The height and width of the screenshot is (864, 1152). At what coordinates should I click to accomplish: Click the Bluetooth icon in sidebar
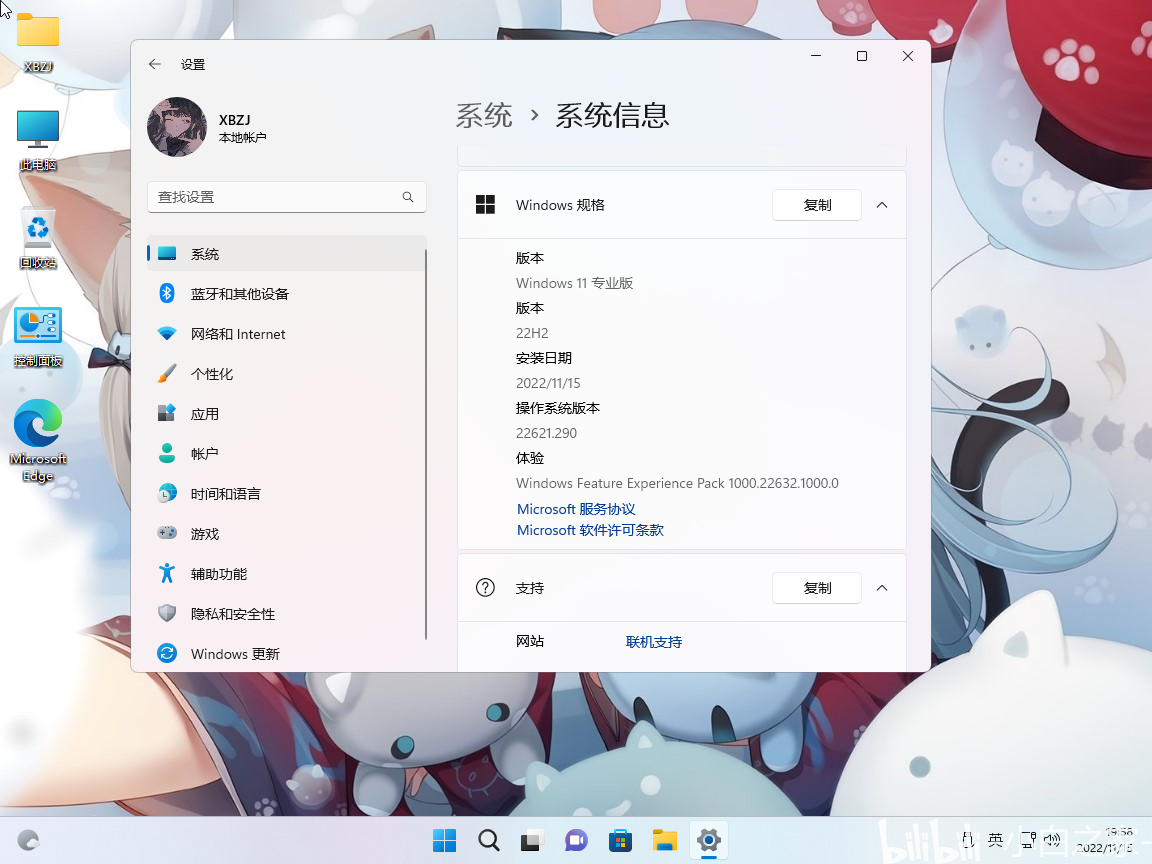(167, 293)
